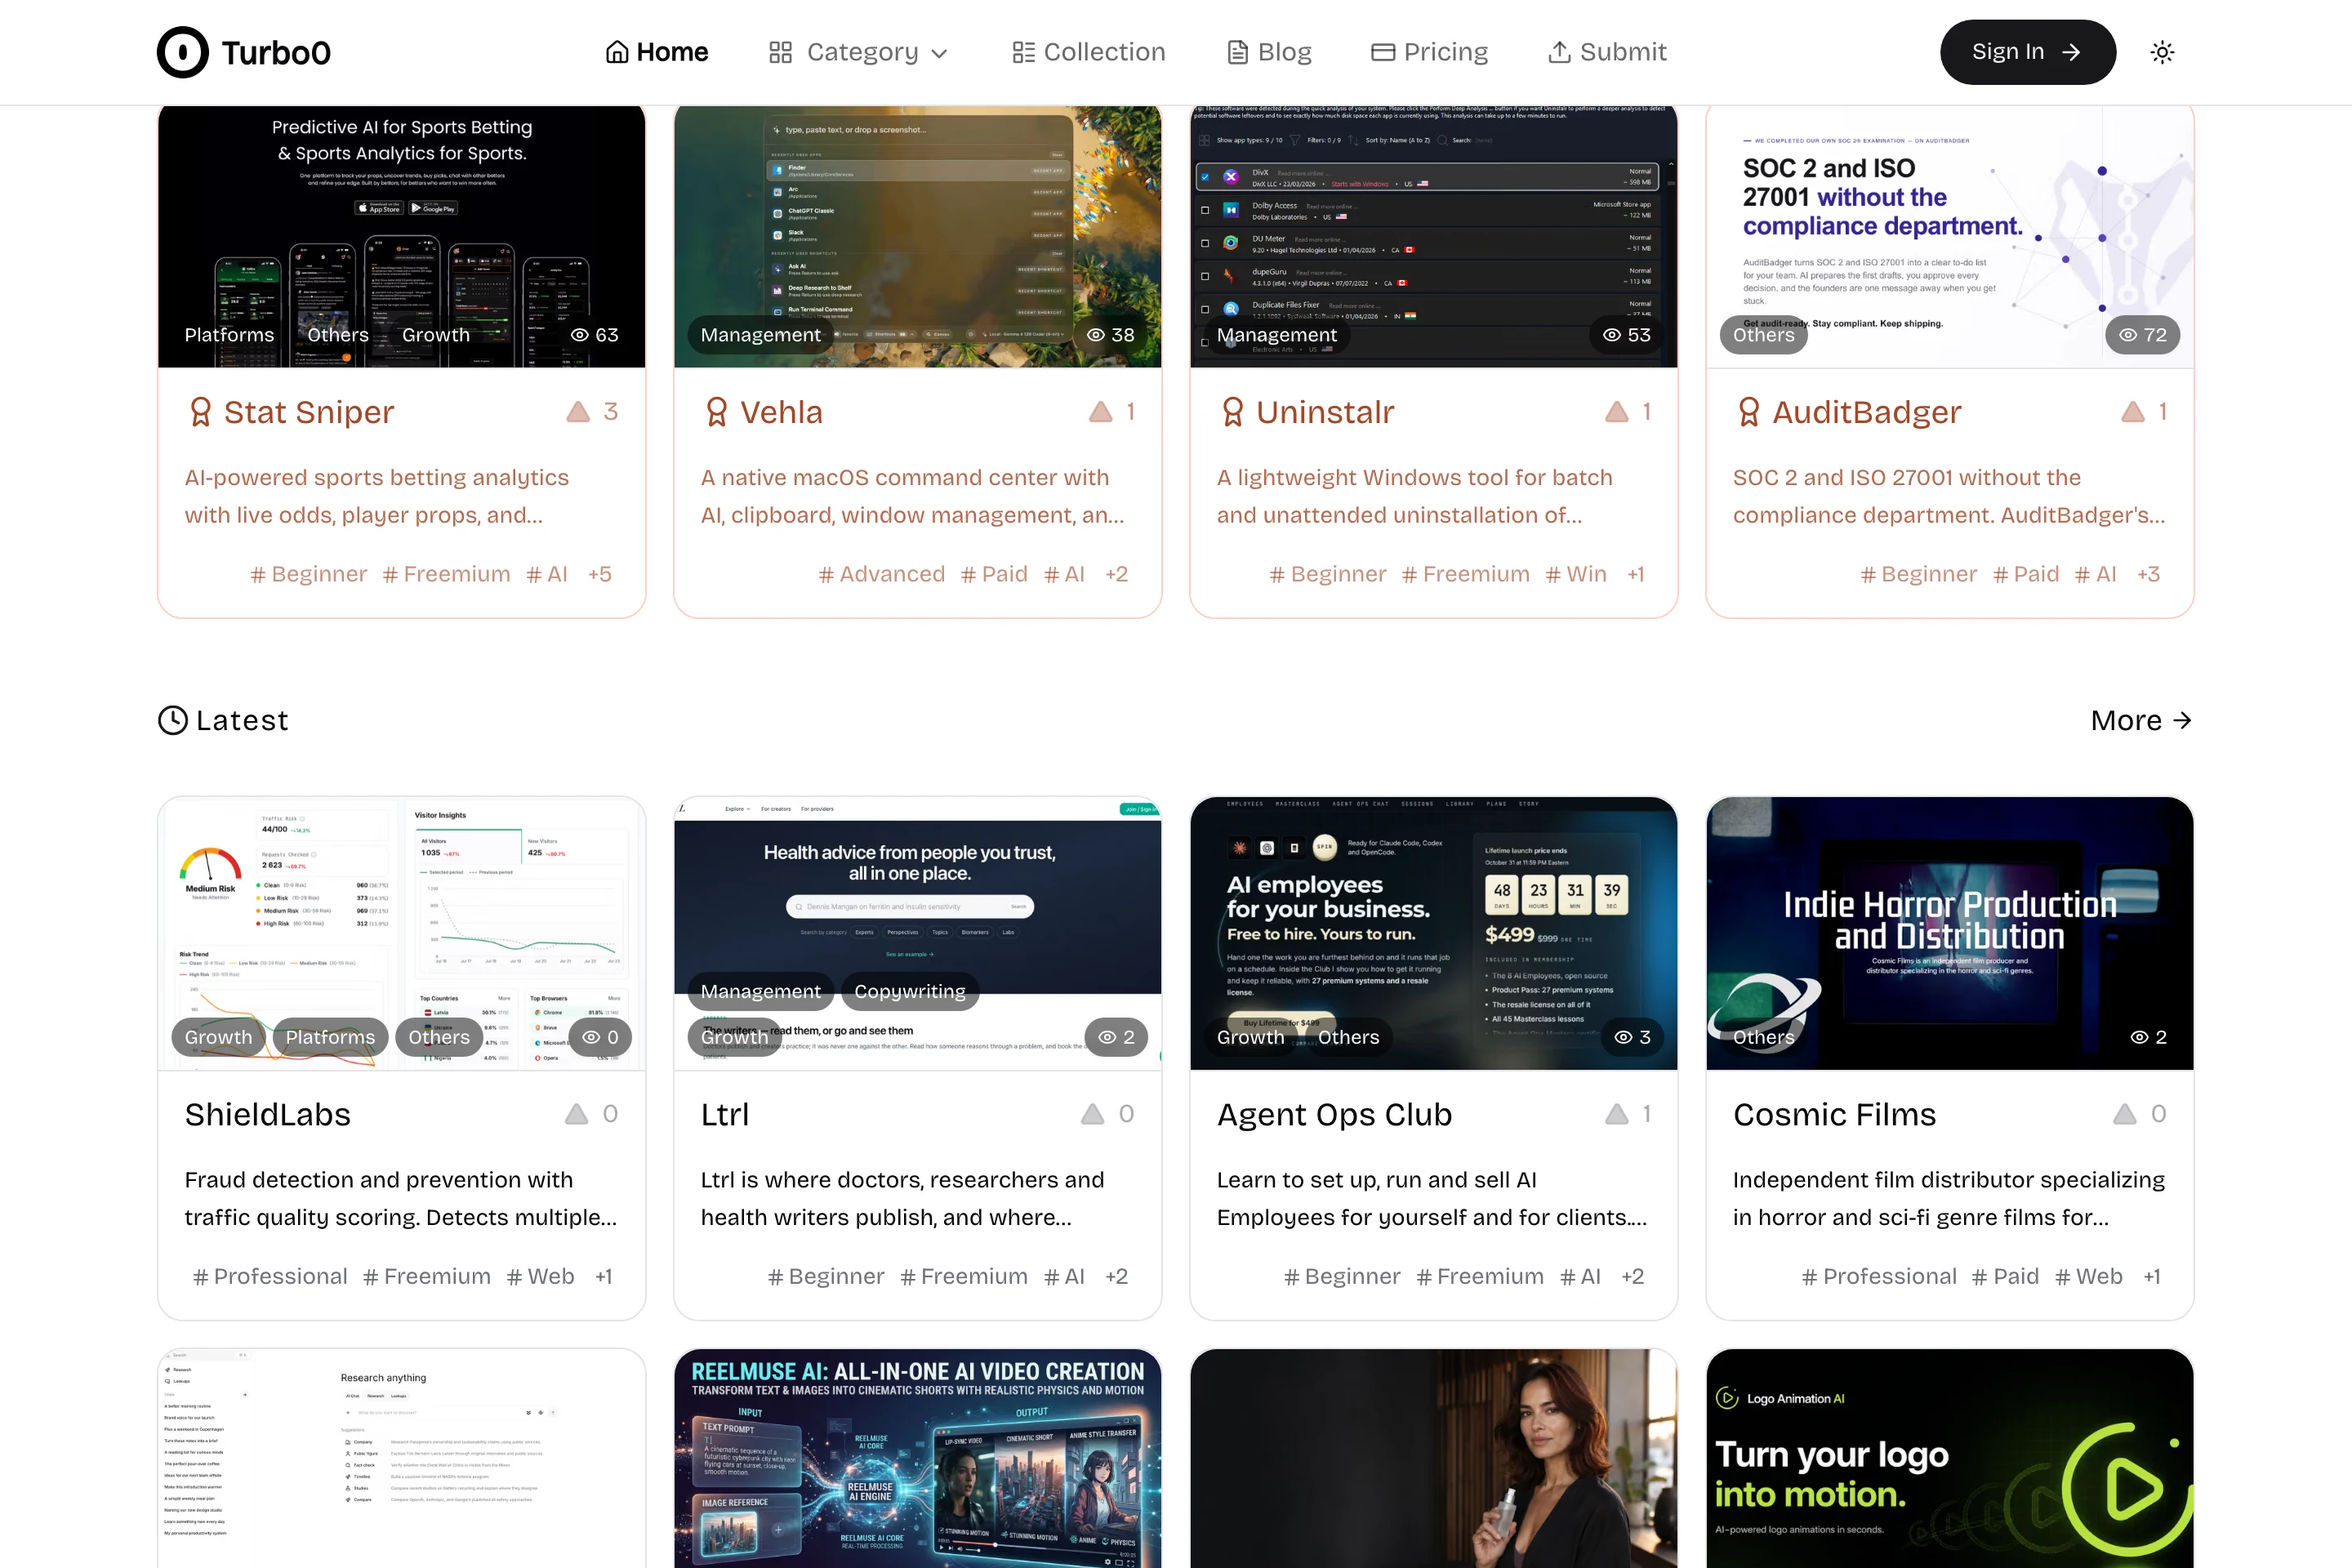Click the AI tag under Ltrl
The width and height of the screenshot is (2352, 1568).
click(x=1064, y=1276)
